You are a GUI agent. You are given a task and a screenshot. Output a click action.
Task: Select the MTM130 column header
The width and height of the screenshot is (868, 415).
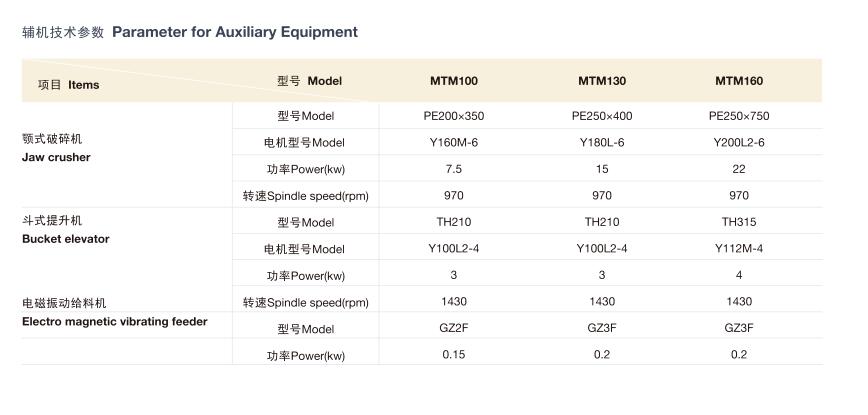602,81
